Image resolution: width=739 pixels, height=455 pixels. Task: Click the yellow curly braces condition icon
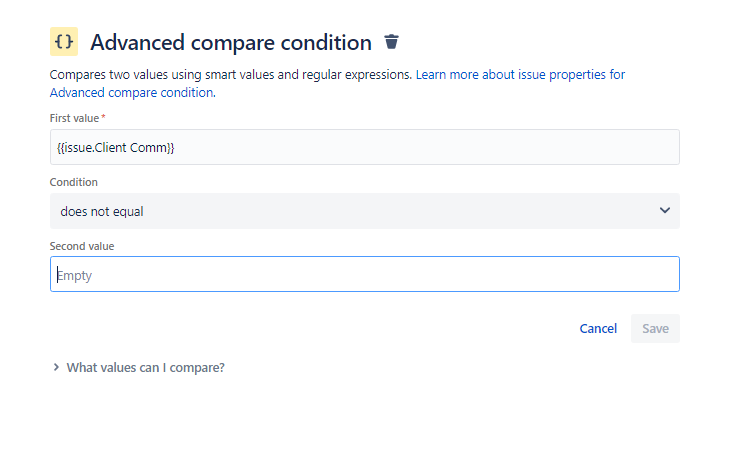(x=64, y=41)
